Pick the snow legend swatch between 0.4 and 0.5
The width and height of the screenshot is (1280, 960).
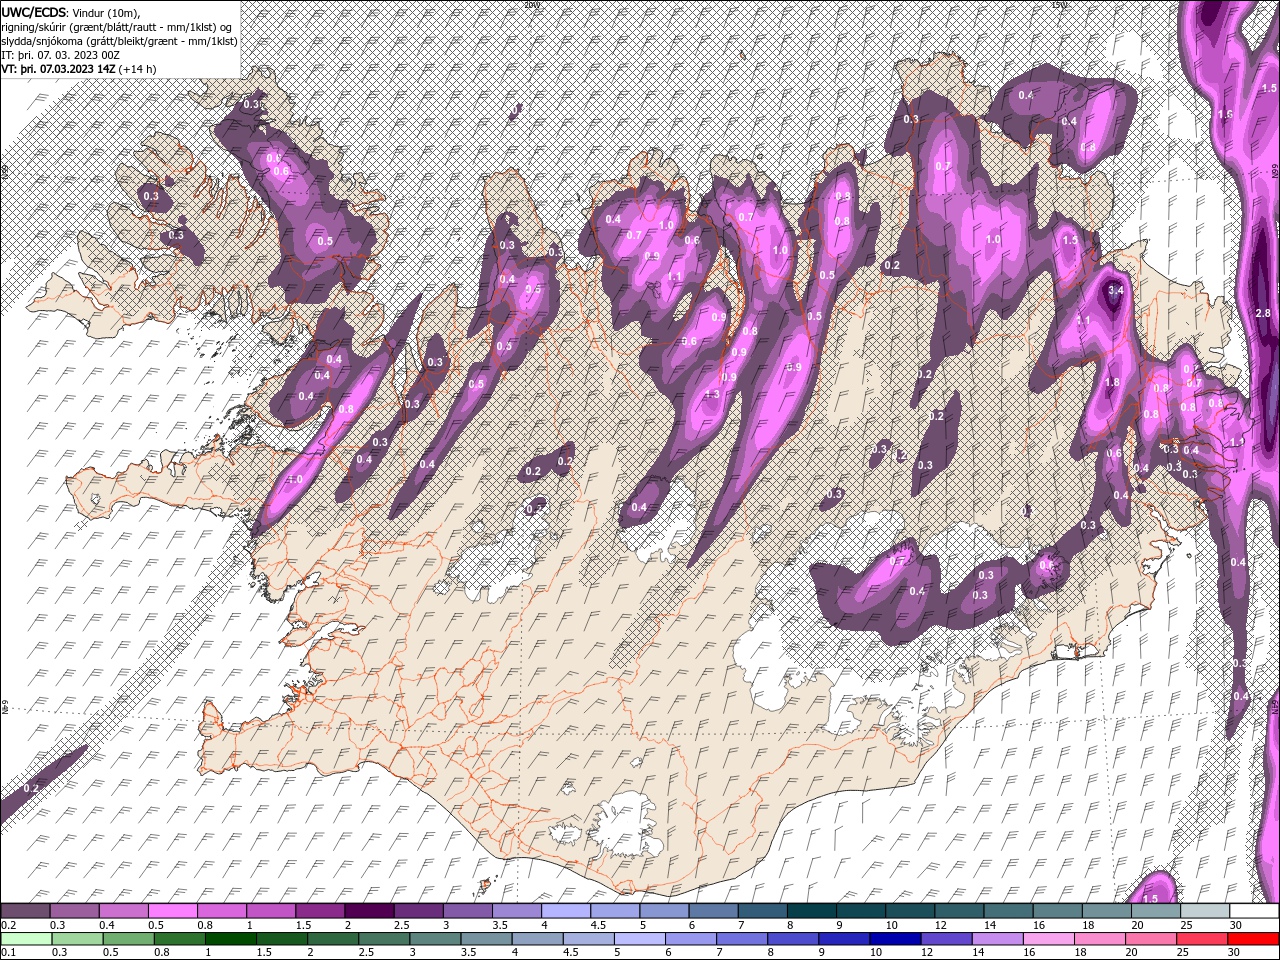pyautogui.click(x=123, y=911)
